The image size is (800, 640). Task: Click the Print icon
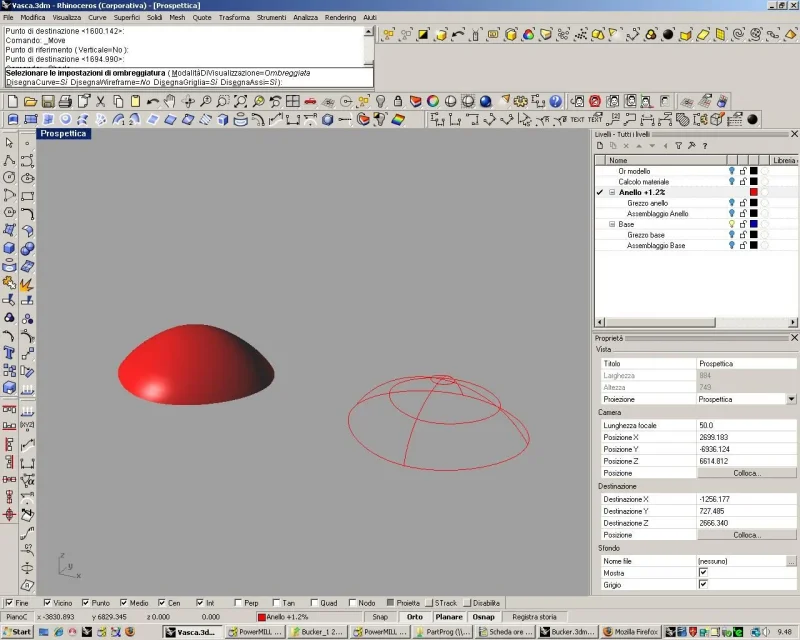click(x=65, y=101)
